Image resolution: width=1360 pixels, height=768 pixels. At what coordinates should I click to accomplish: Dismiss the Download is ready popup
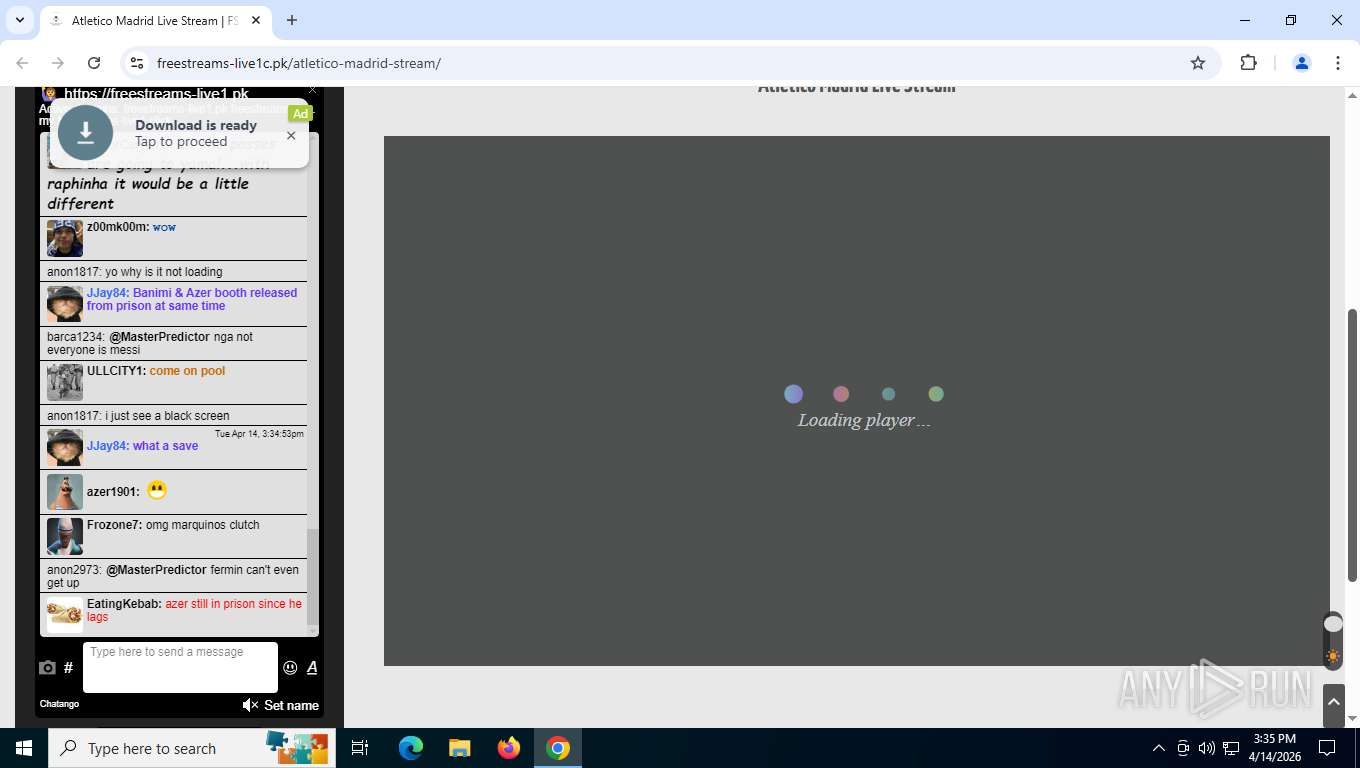tap(291, 135)
